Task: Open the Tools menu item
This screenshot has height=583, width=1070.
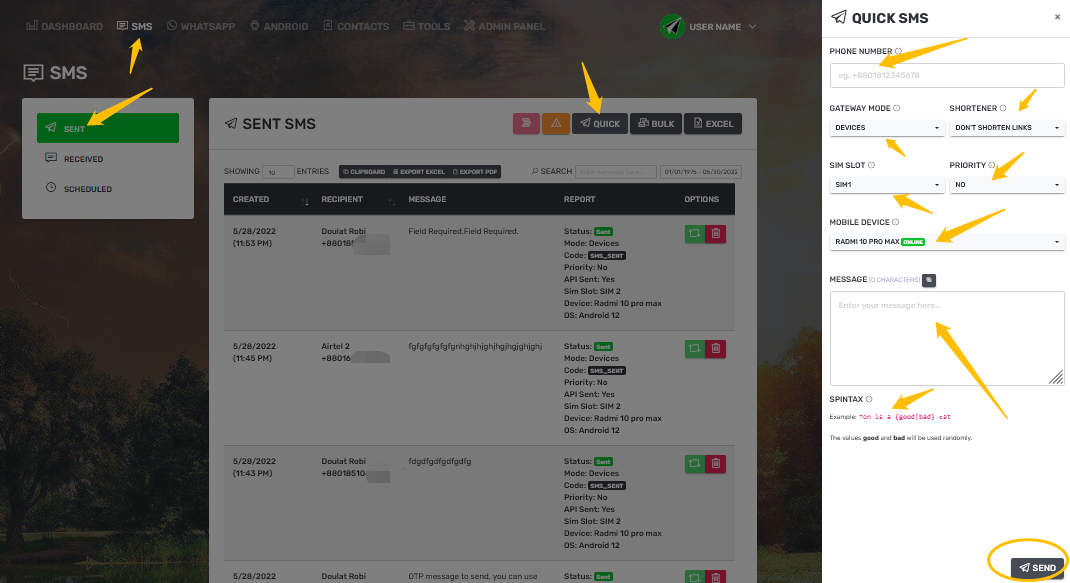Action: (426, 26)
